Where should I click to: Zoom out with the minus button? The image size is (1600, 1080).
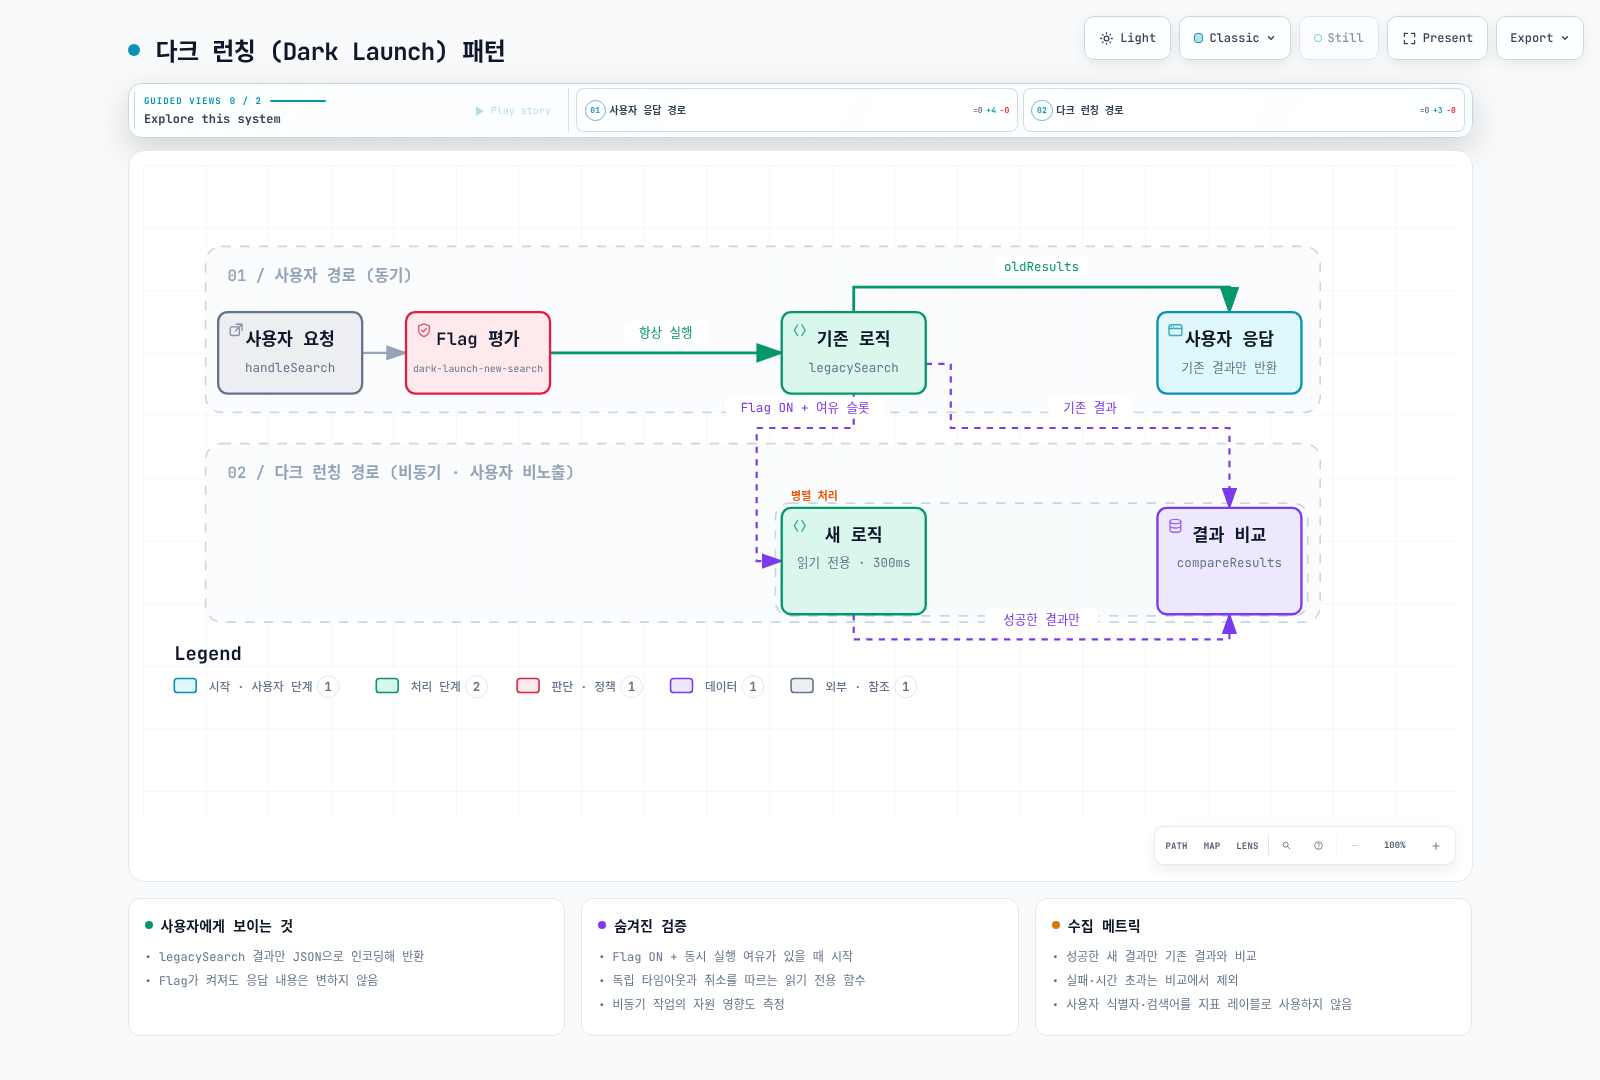(x=1355, y=846)
